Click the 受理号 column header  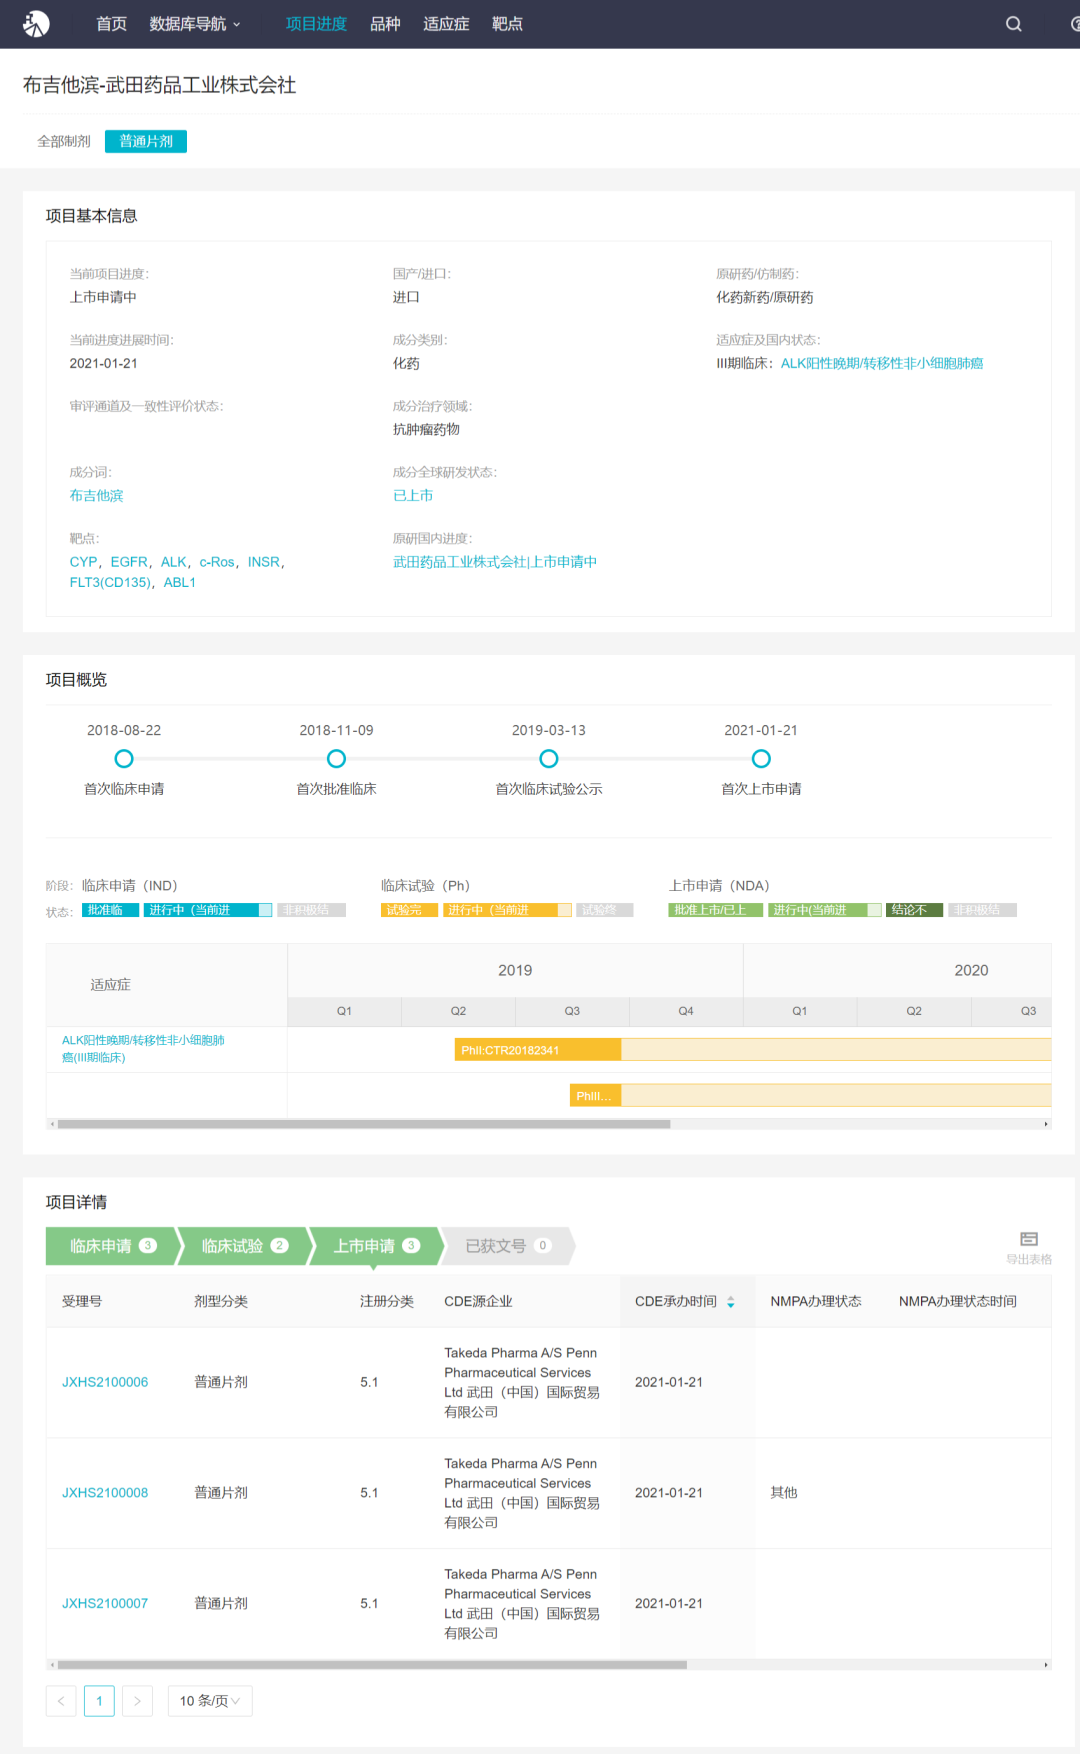pyautogui.click(x=82, y=1302)
